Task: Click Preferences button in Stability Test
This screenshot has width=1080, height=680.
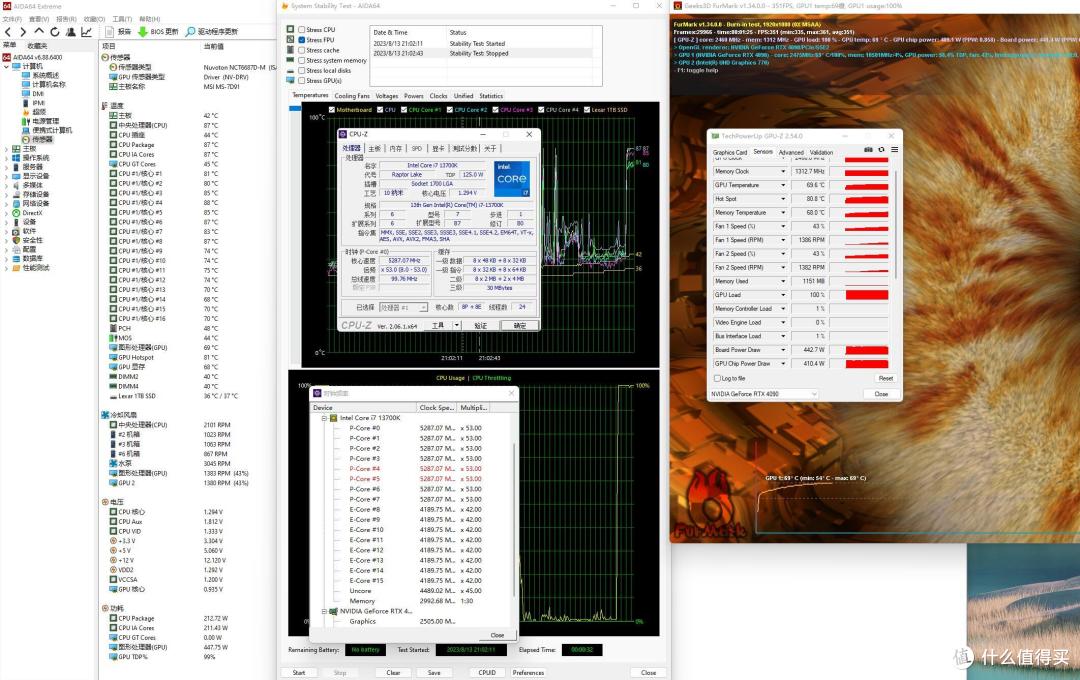Action: (x=528, y=672)
